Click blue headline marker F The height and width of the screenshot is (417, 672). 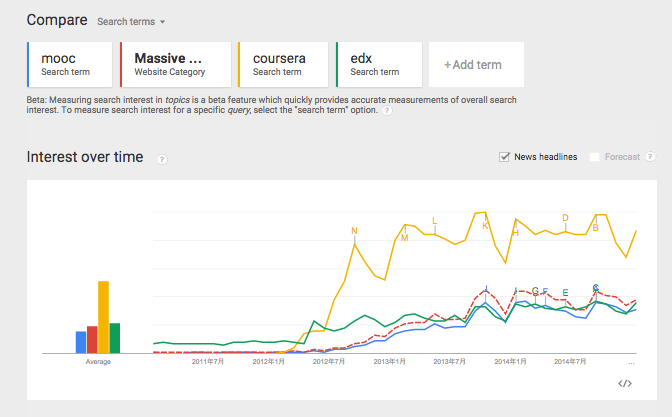545,291
